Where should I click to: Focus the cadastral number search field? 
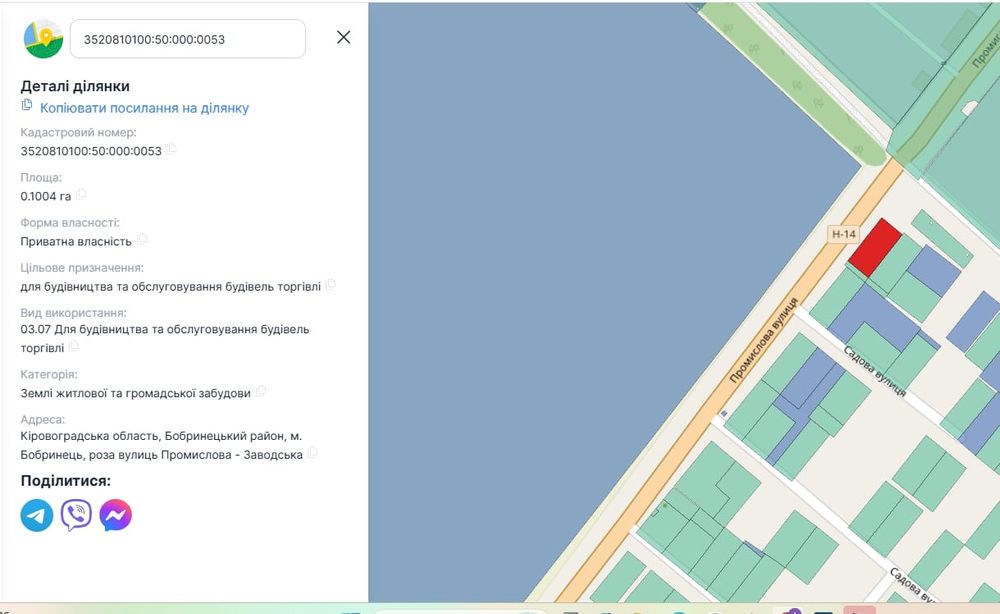pyautogui.click(x=187, y=39)
